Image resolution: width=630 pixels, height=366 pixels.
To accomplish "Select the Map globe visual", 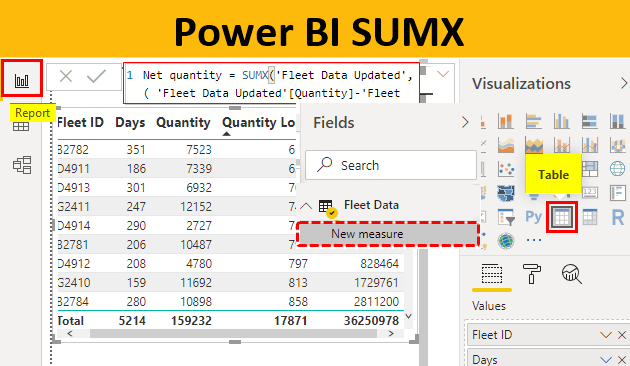I will tap(618, 169).
